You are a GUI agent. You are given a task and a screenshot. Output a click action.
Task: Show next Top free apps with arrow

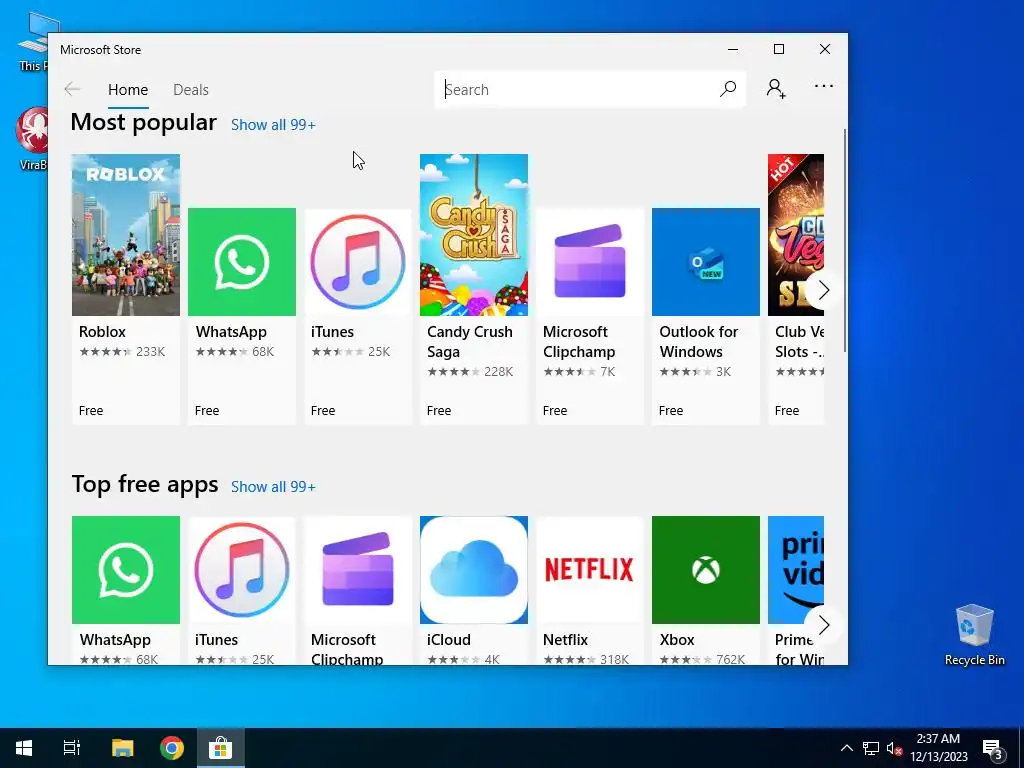[823, 625]
